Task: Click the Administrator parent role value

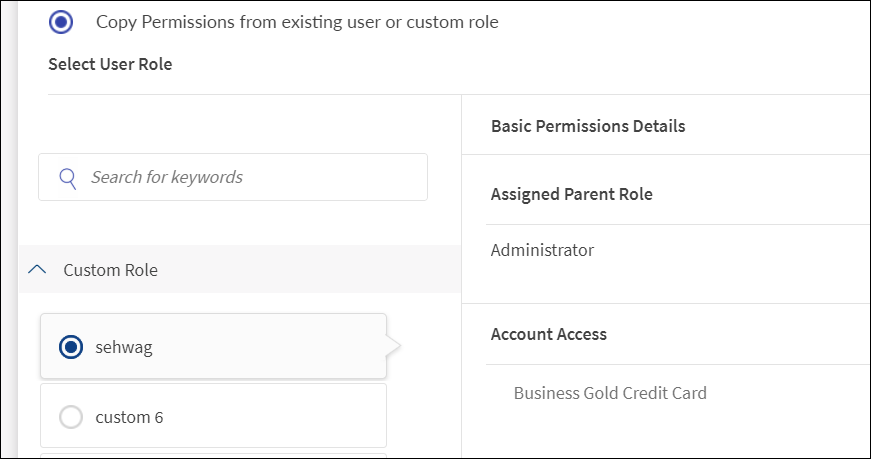Action: point(542,250)
